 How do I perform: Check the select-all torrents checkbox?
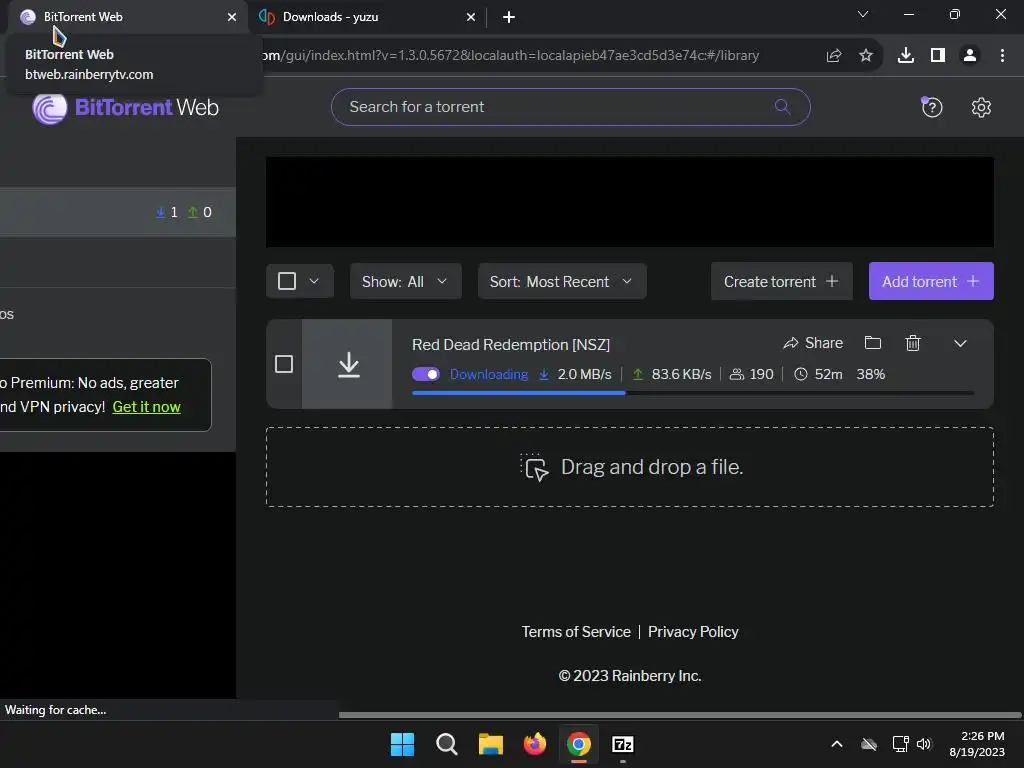point(287,281)
